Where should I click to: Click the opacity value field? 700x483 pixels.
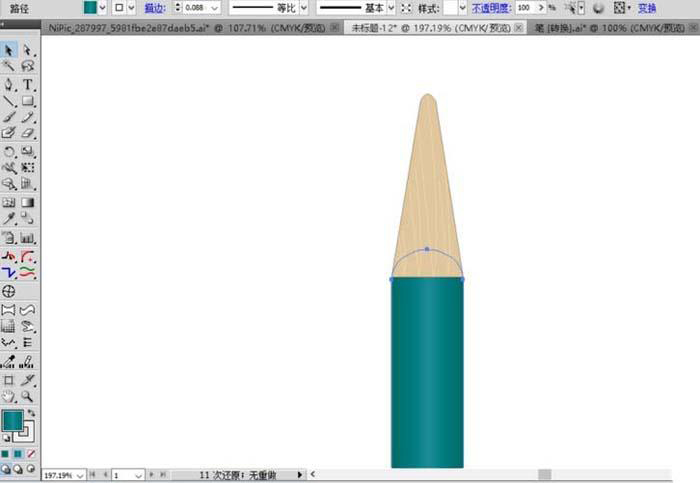point(525,8)
